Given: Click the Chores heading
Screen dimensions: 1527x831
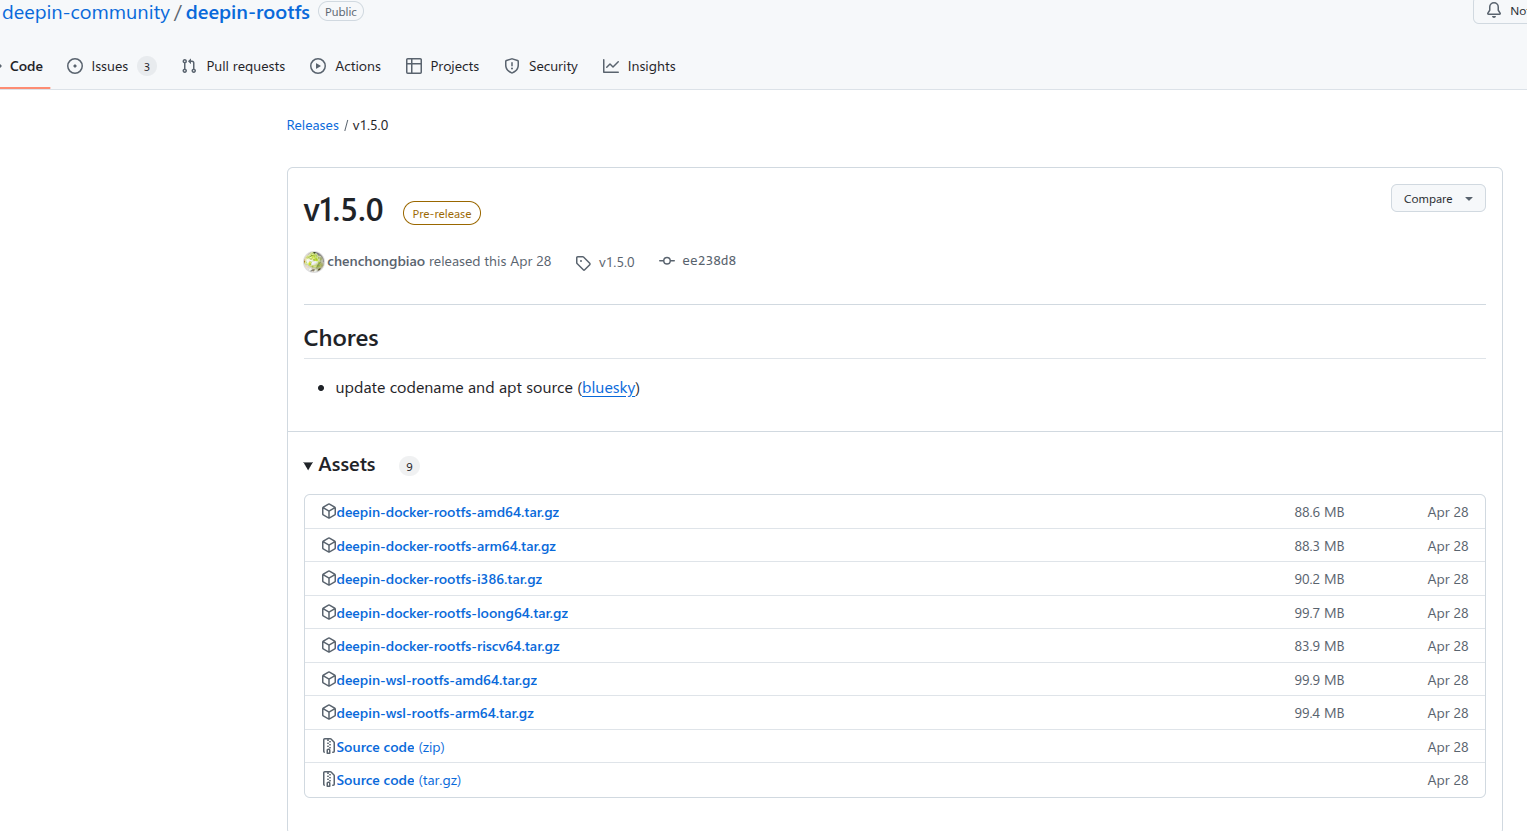Looking at the screenshot, I should click(x=341, y=338).
